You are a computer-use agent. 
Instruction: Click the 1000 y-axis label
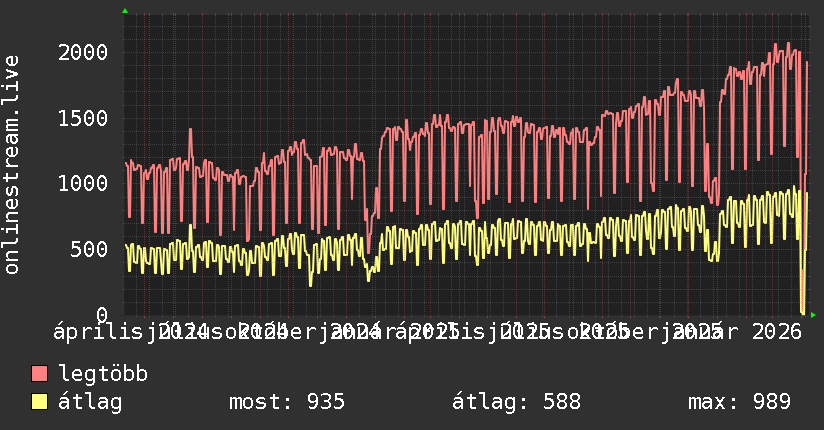pos(83,183)
